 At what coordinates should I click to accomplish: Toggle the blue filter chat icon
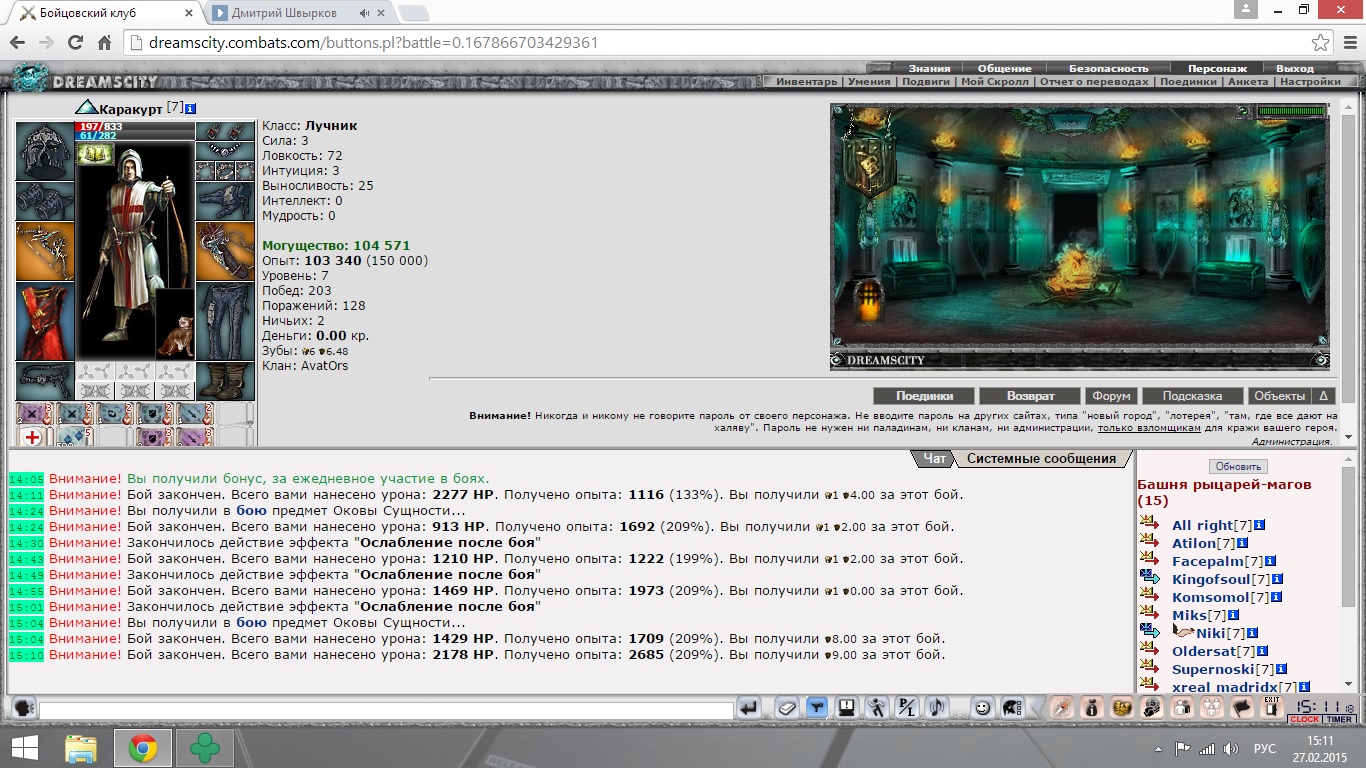click(817, 708)
